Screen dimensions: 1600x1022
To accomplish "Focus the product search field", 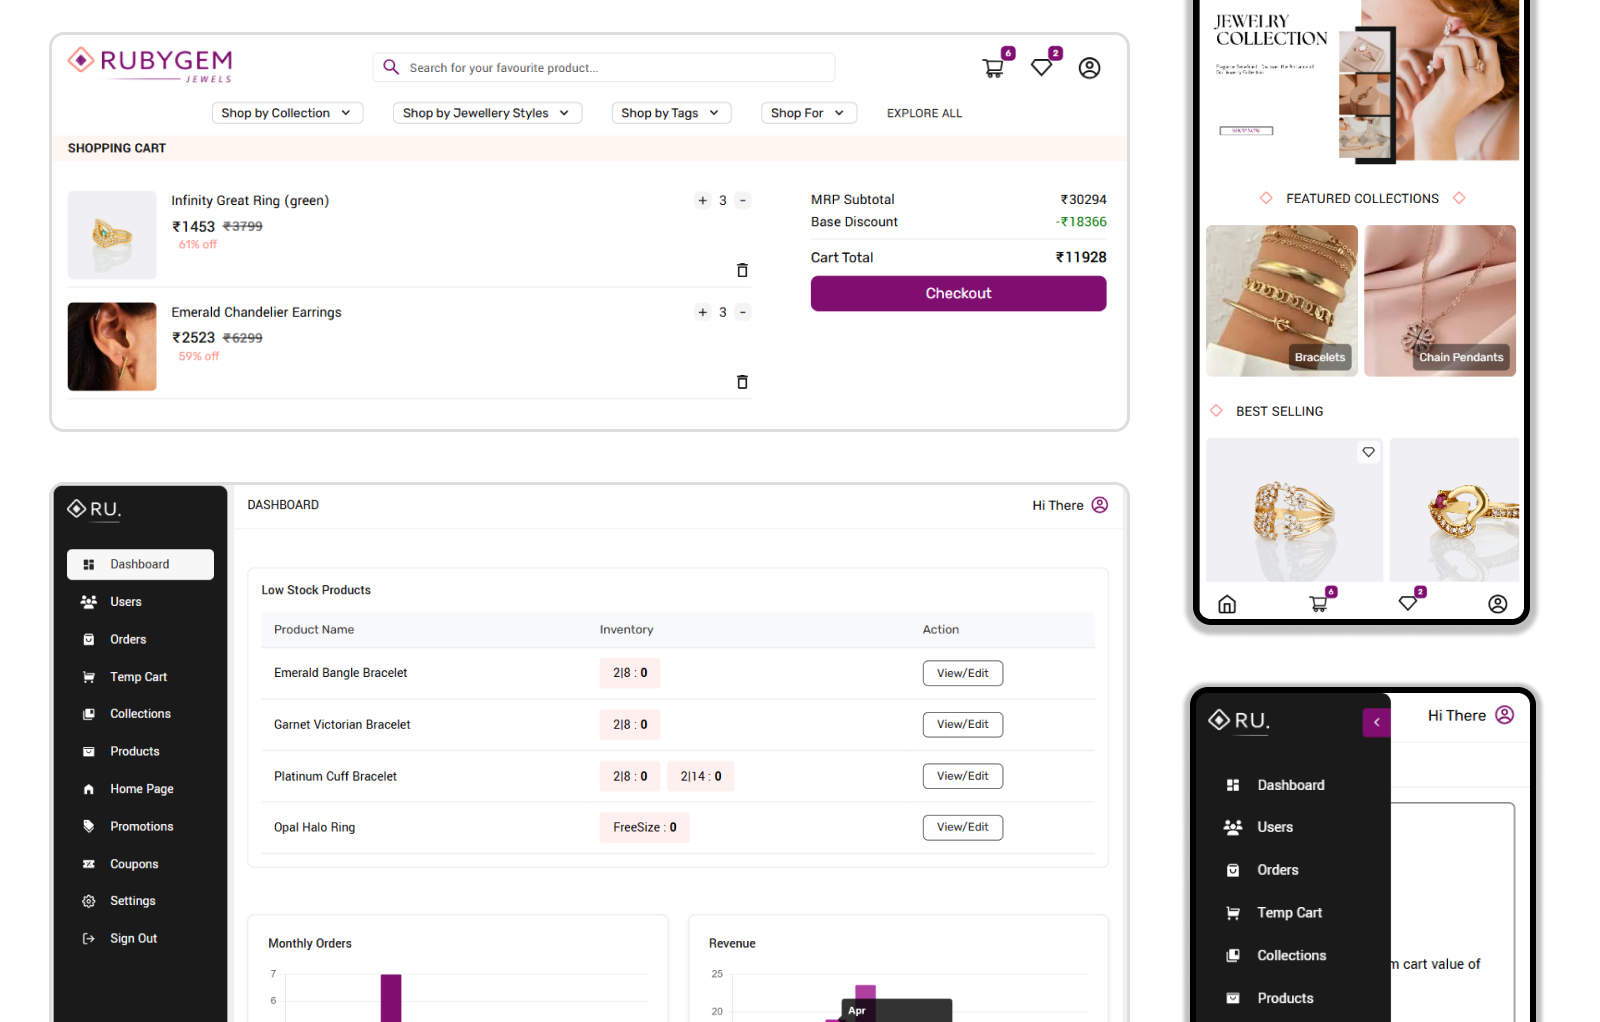I will (x=604, y=67).
